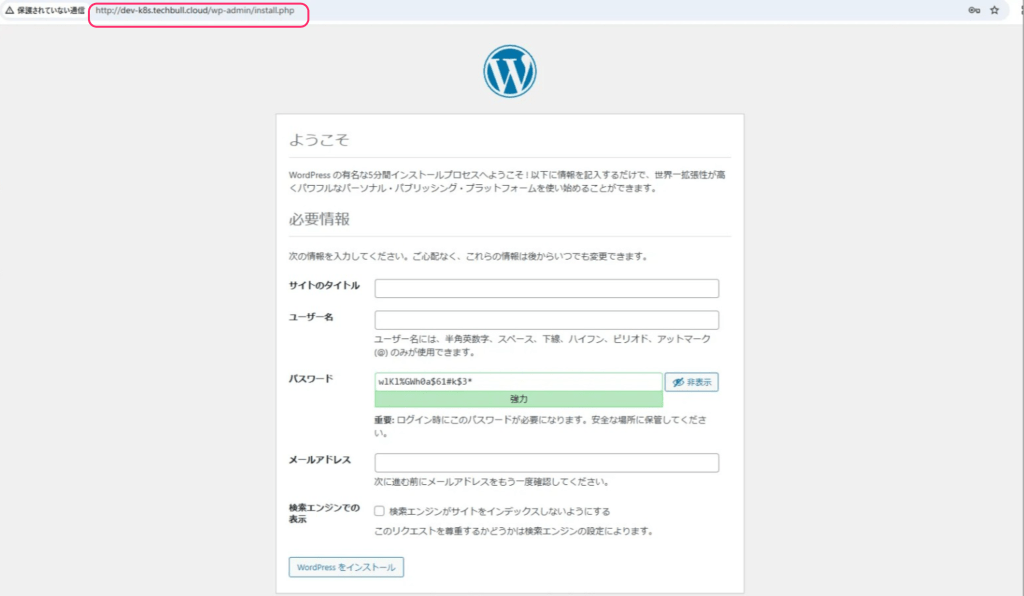The height and width of the screenshot is (596, 1024).
Task: Hide the password with 非表示 button
Action: [x=692, y=382]
